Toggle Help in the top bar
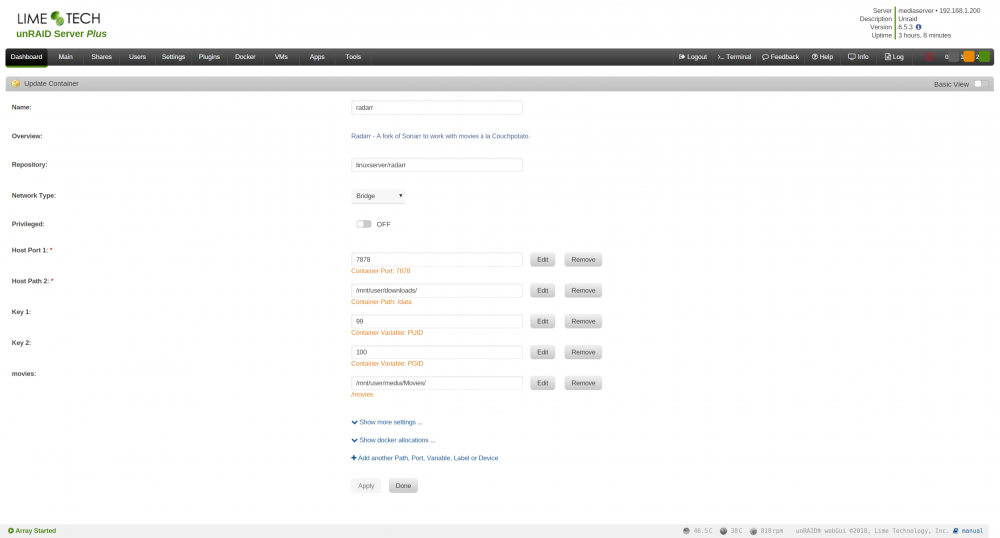 (822, 57)
